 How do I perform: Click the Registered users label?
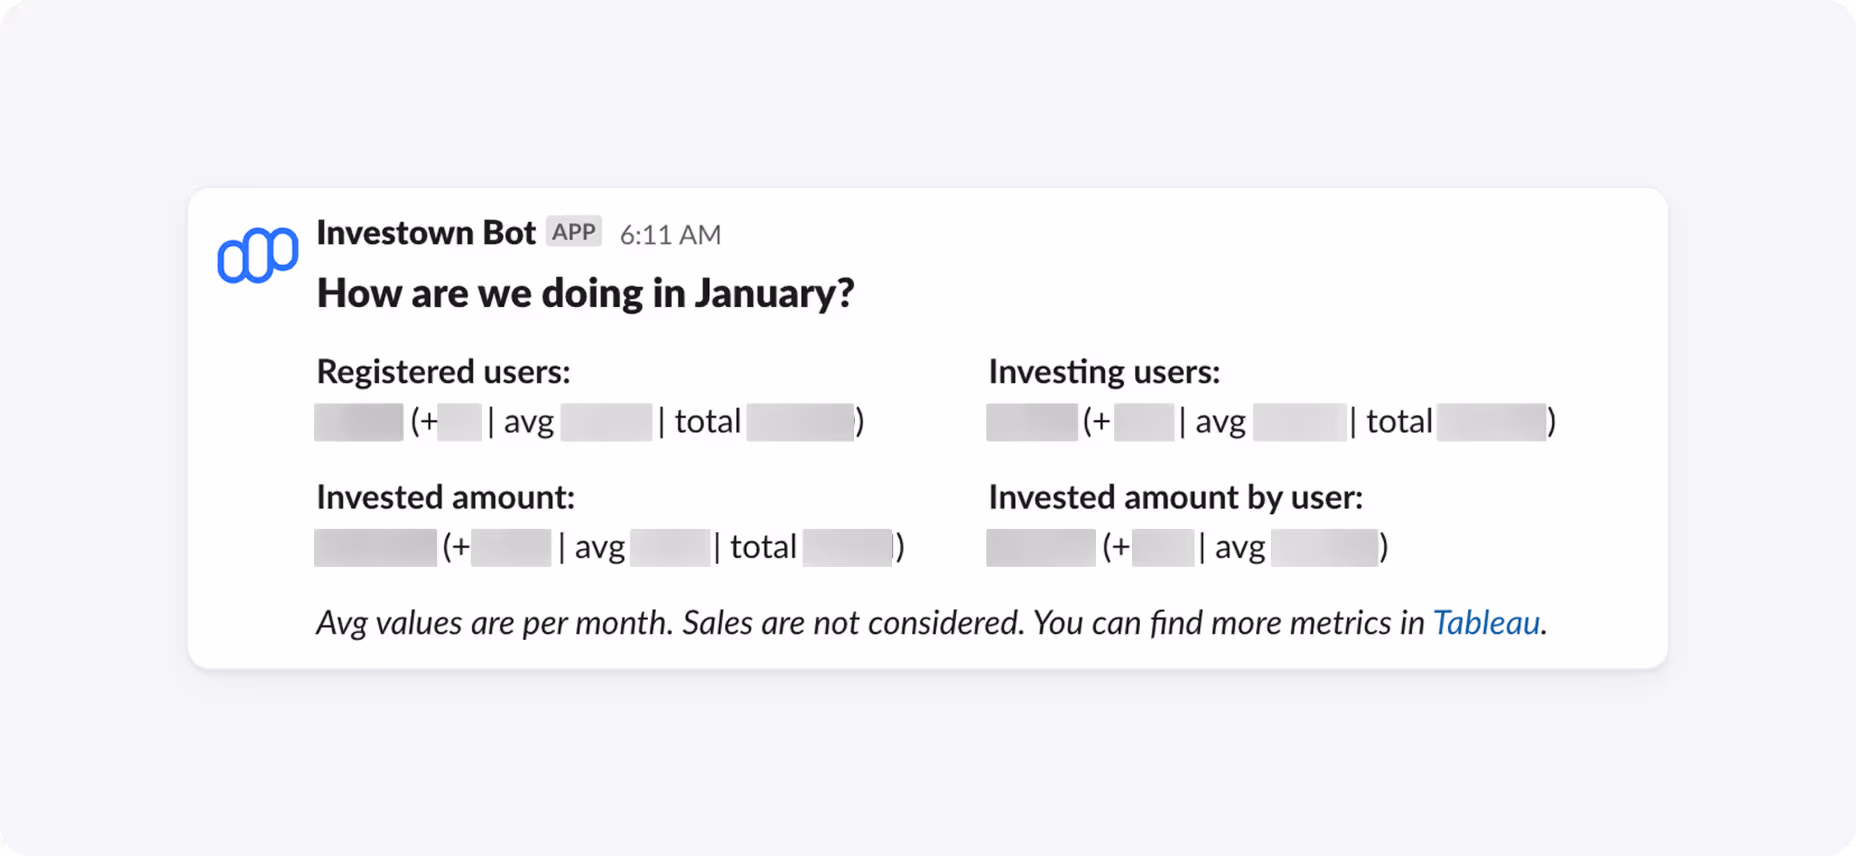(x=443, y=372)
